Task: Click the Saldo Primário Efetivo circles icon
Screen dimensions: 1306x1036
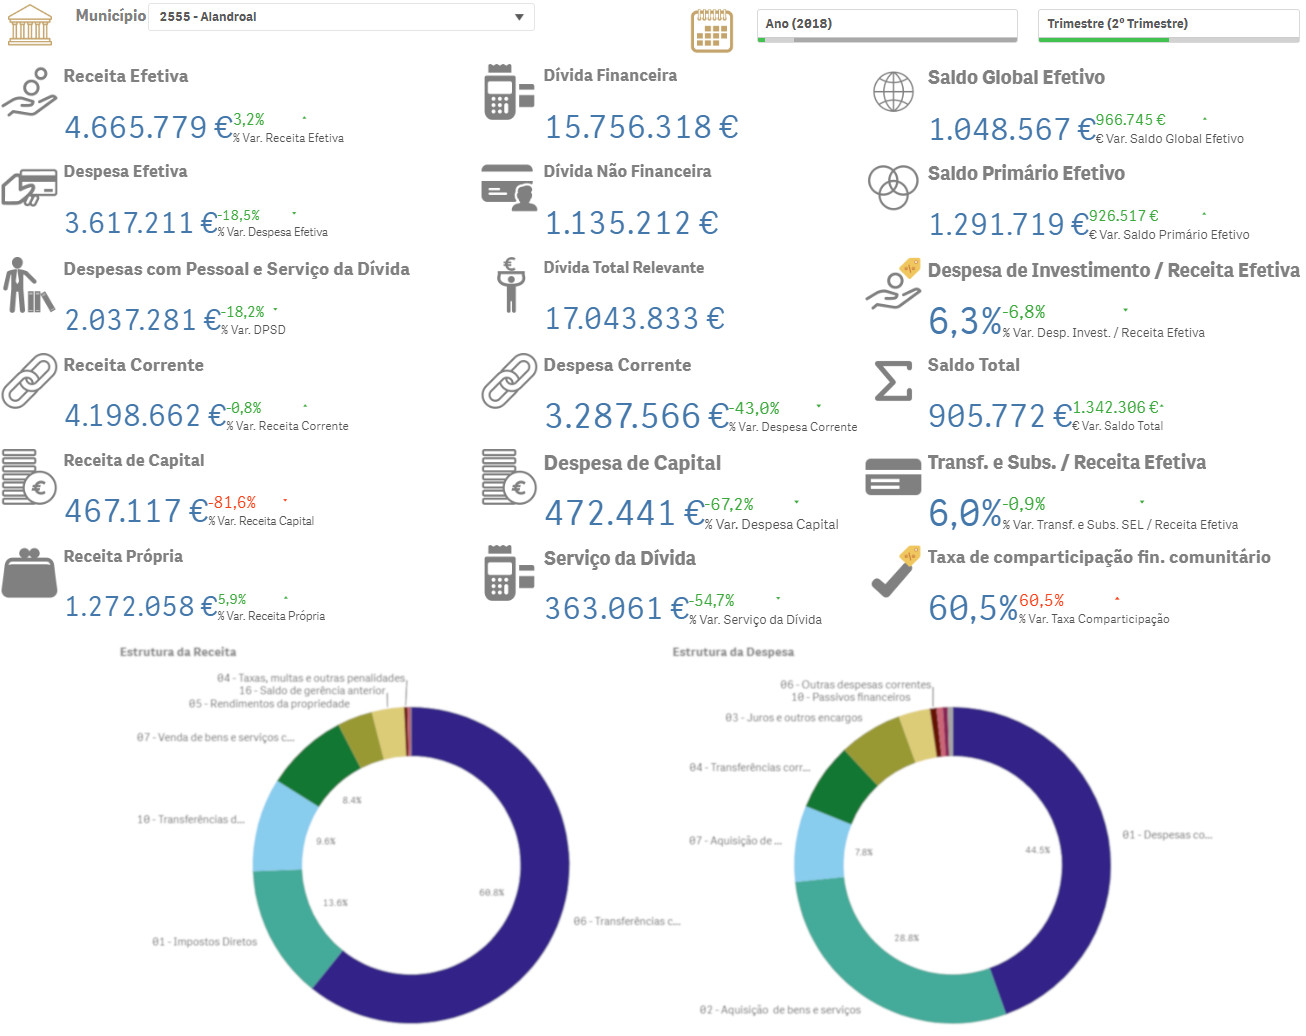Action: (892, 187)
